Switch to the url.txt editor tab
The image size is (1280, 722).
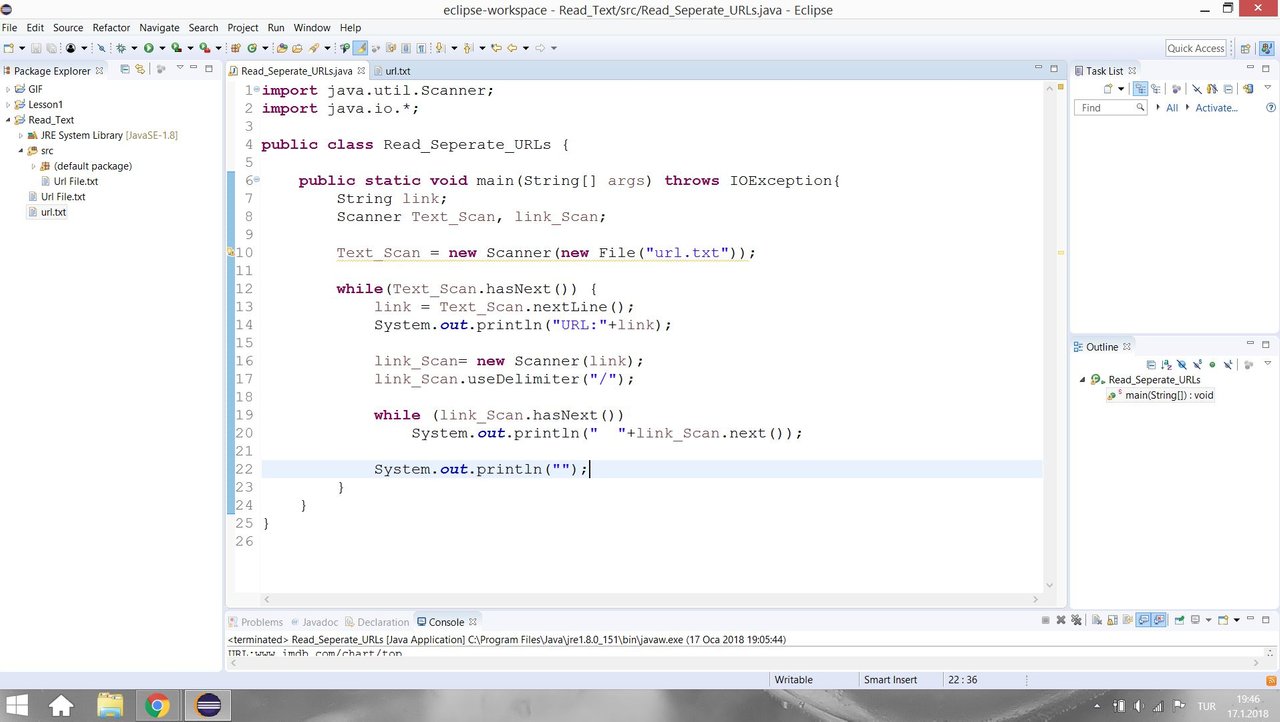pos(396,71)
